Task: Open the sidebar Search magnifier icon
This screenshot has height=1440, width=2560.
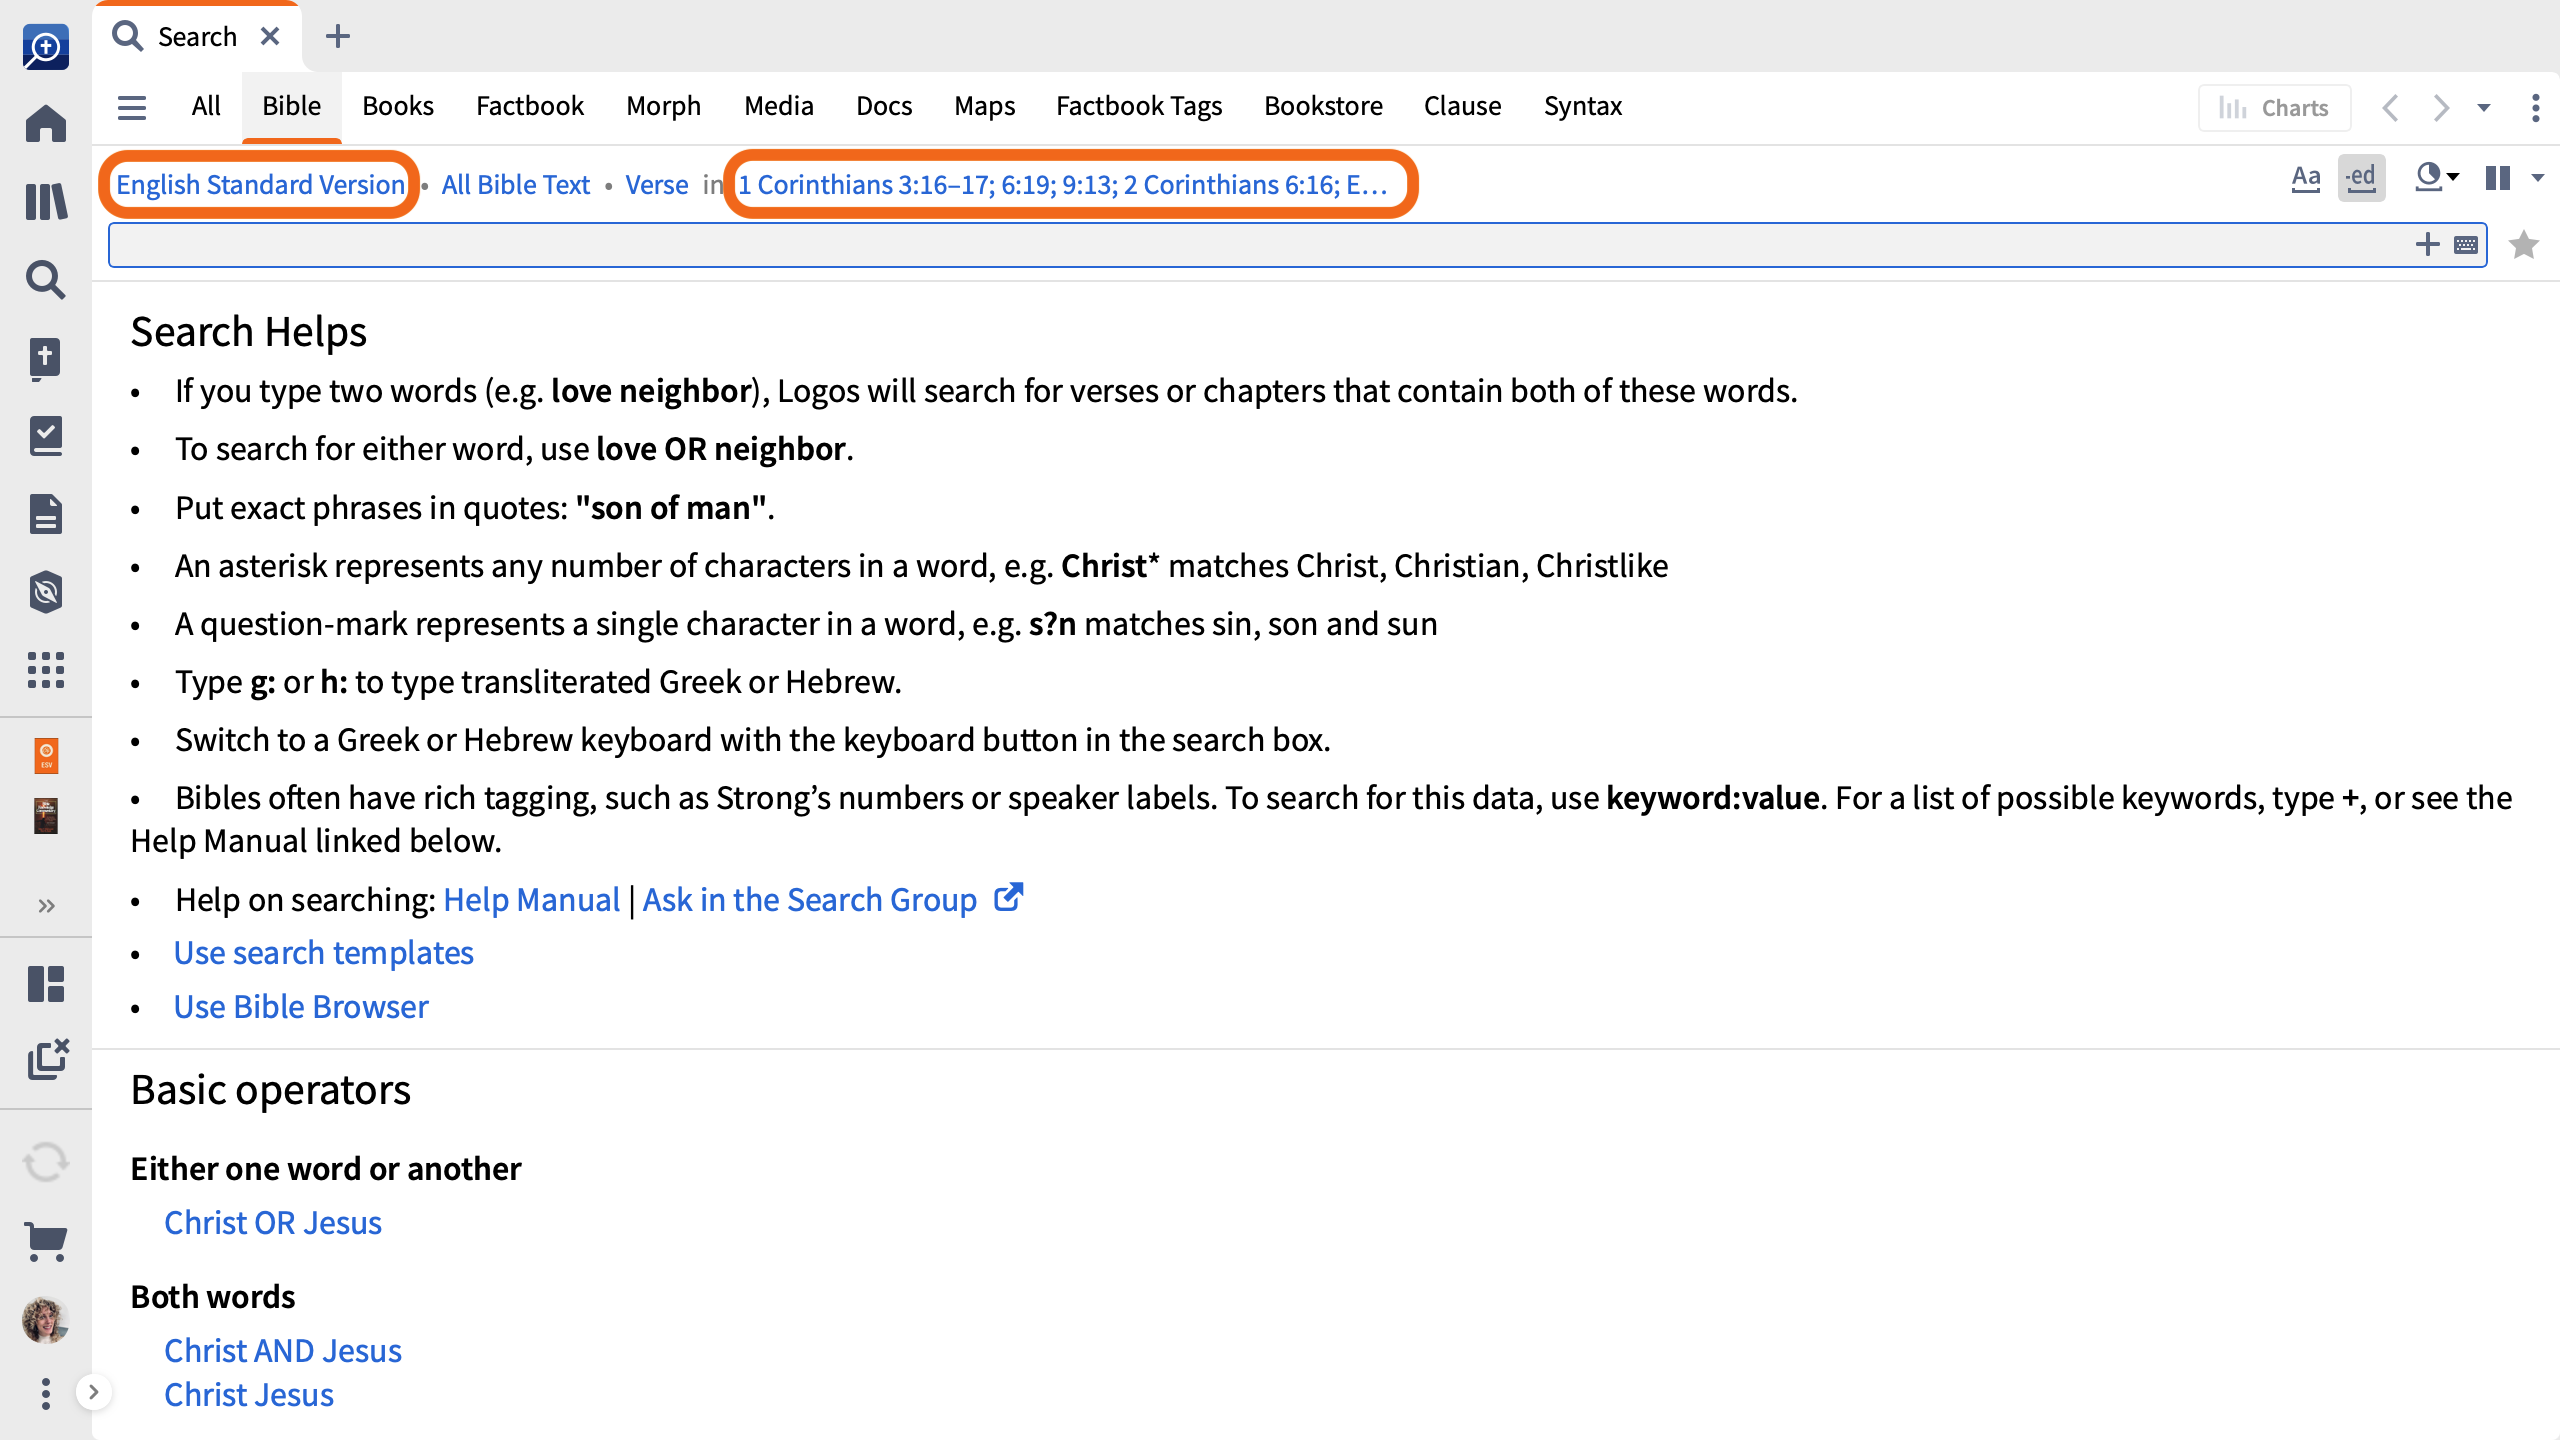Action: (x=46, y=280)
